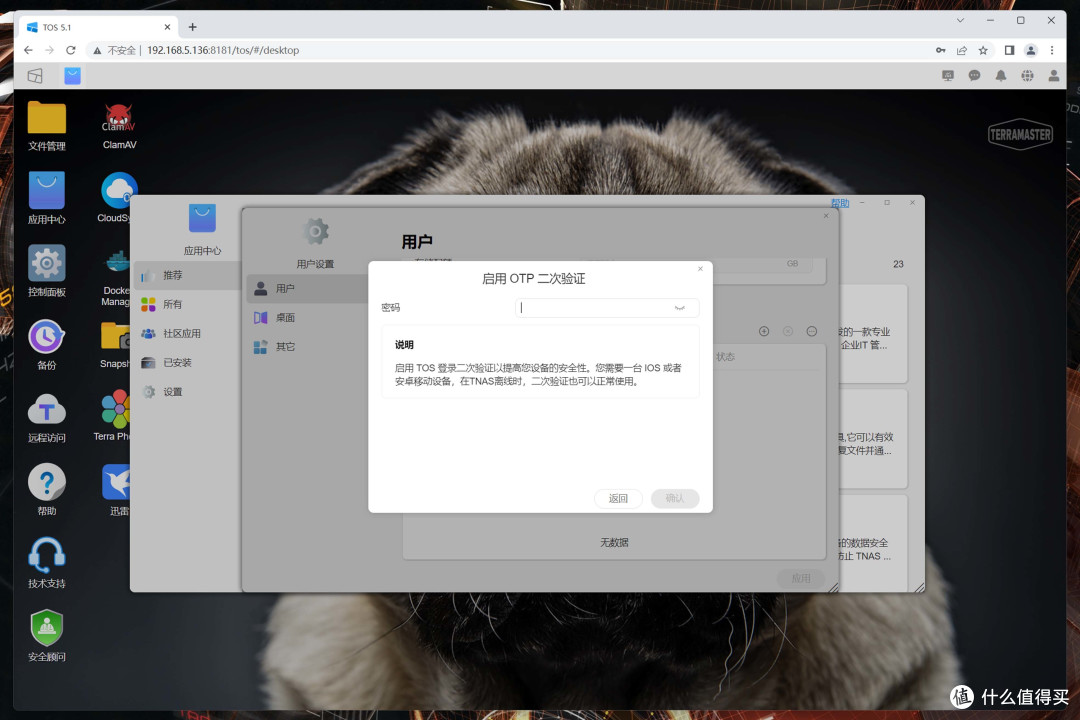
Task: Open the messages chat icon in TOS top bar
Action: 975,76
